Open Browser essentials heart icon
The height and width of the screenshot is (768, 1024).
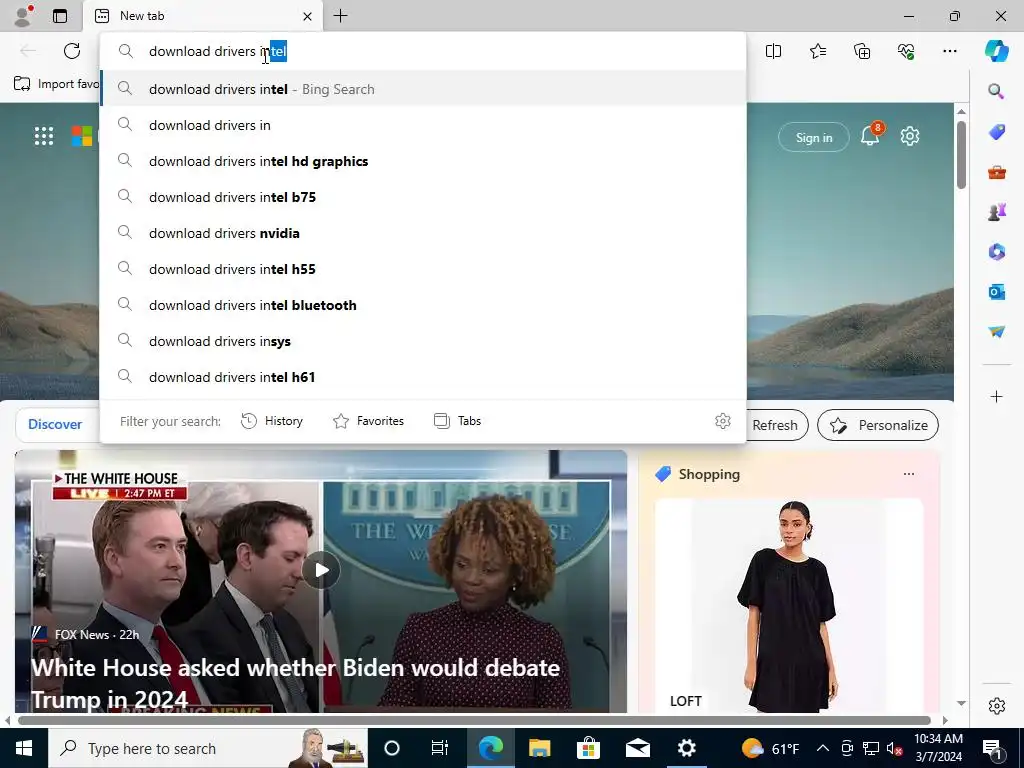(x=906, y=51)
